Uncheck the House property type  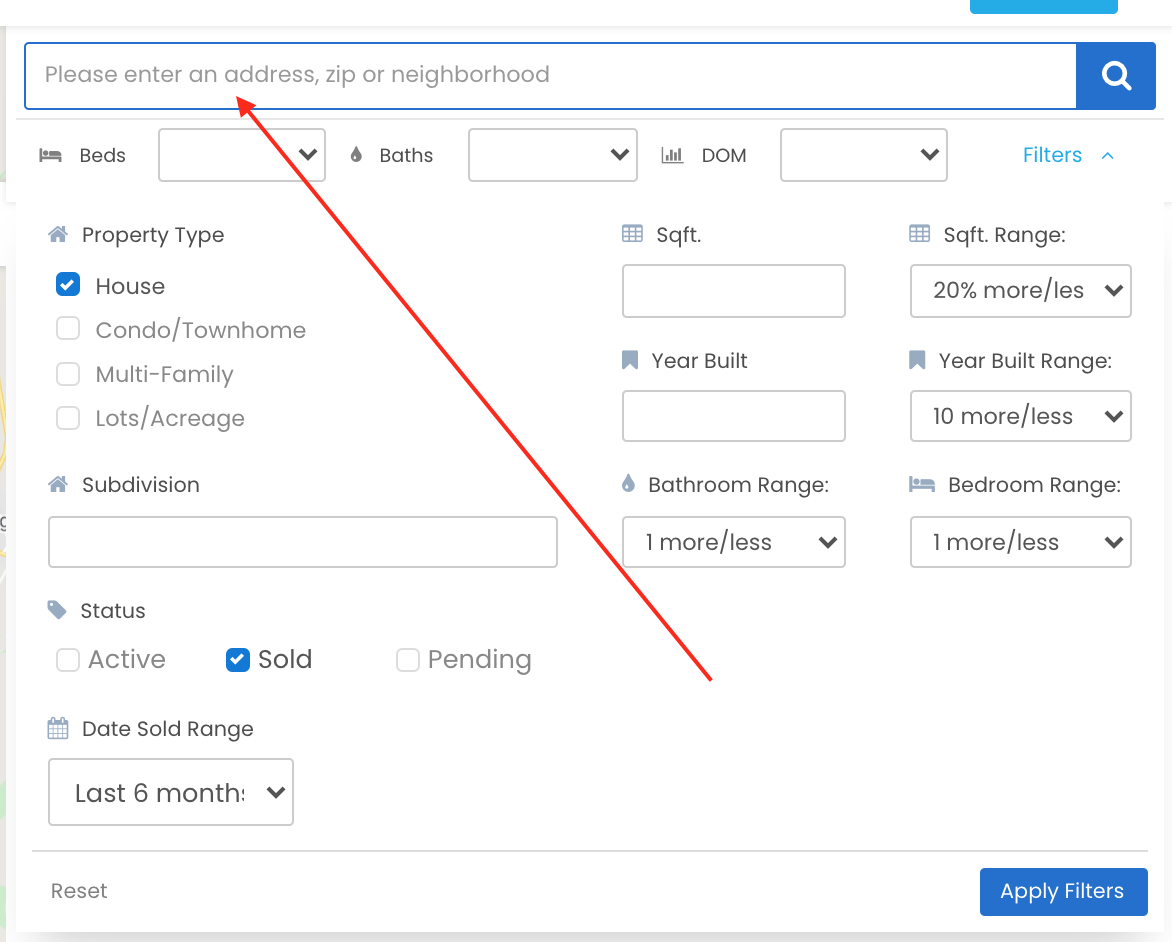[67, 284]
